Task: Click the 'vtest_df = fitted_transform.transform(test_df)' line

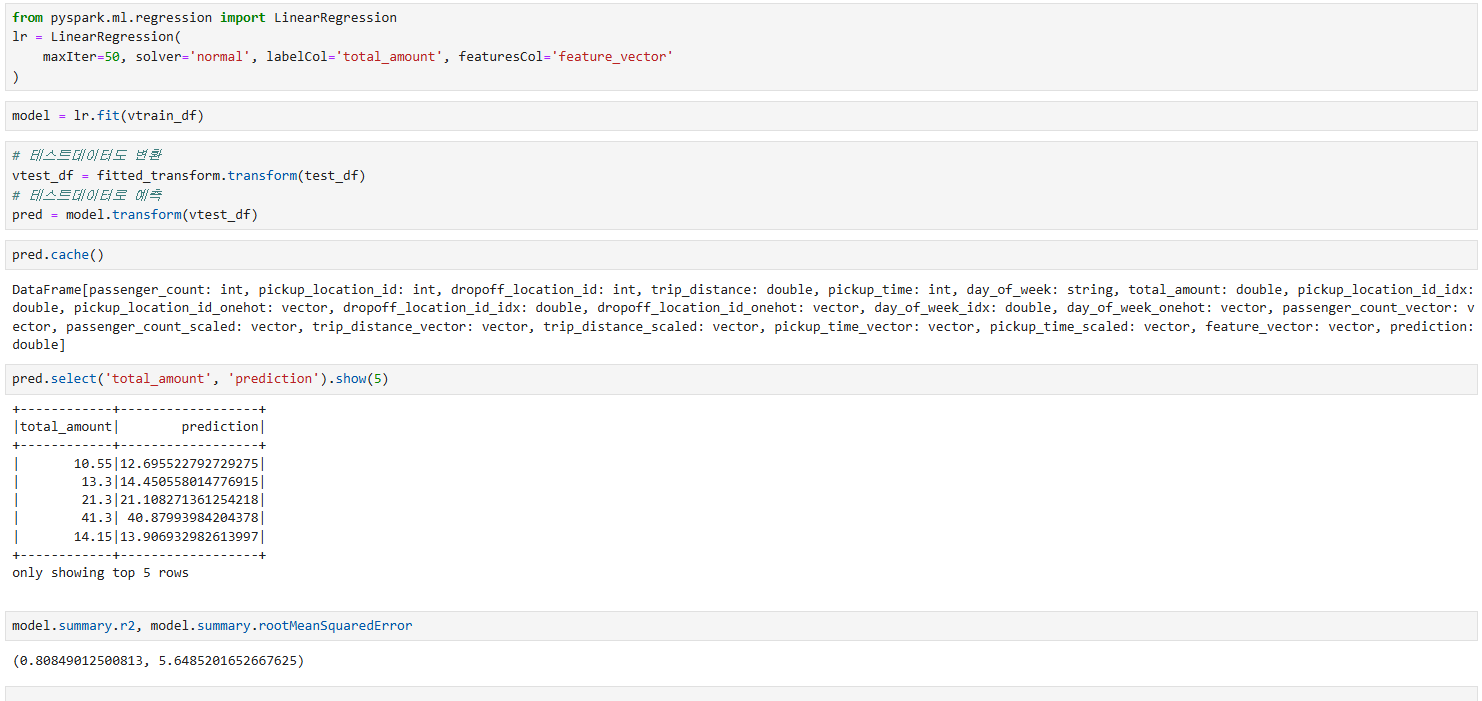Action: pos(189,176)
